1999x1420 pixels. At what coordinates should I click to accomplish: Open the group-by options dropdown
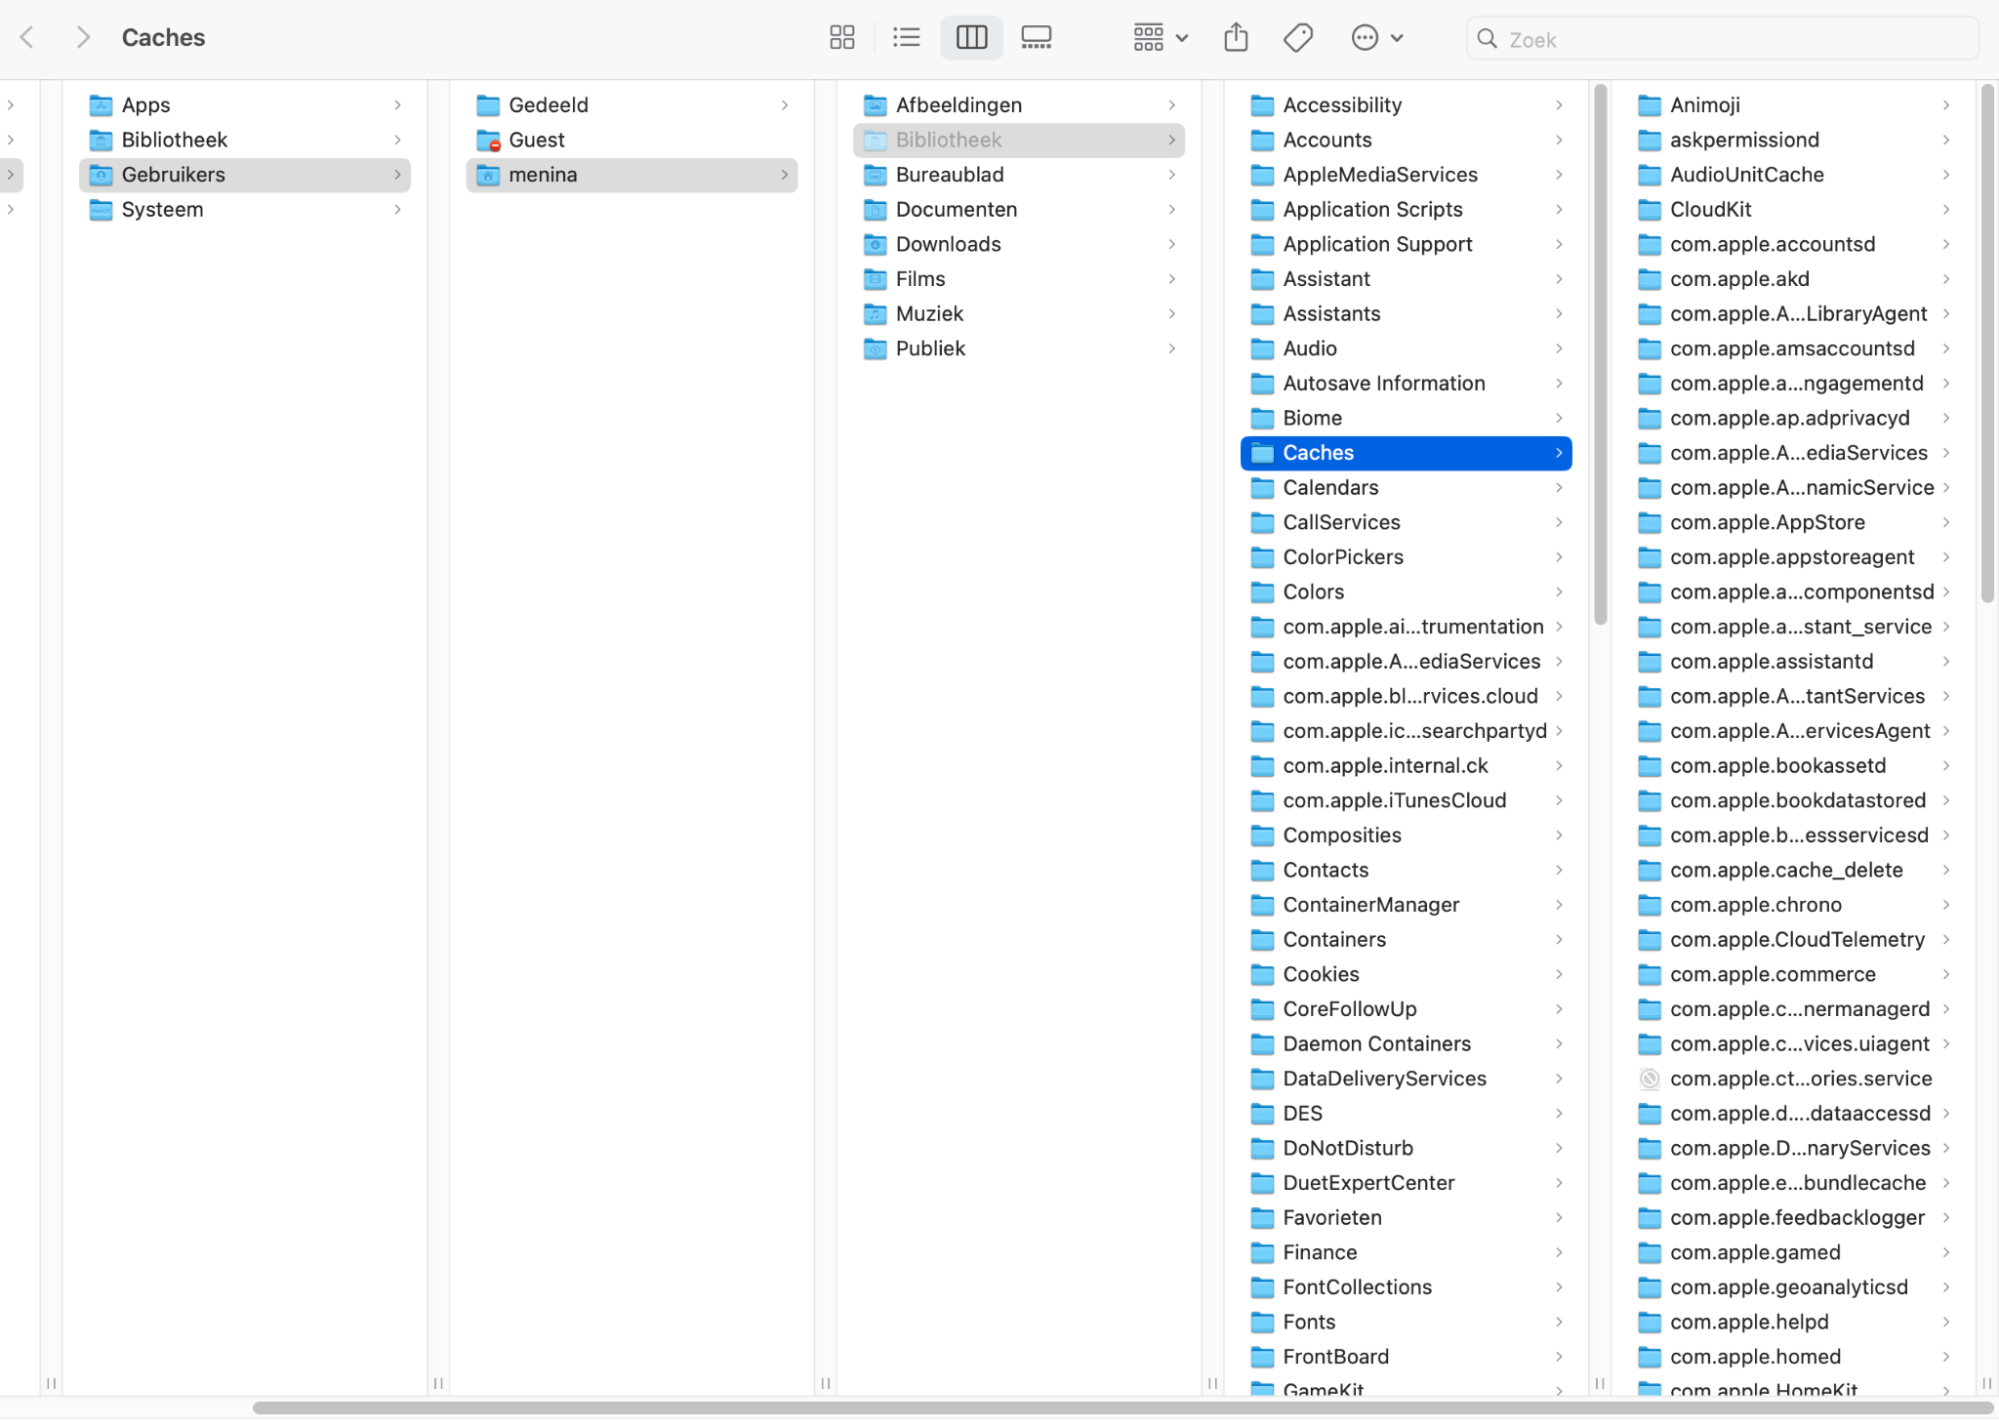[1159, 38]
